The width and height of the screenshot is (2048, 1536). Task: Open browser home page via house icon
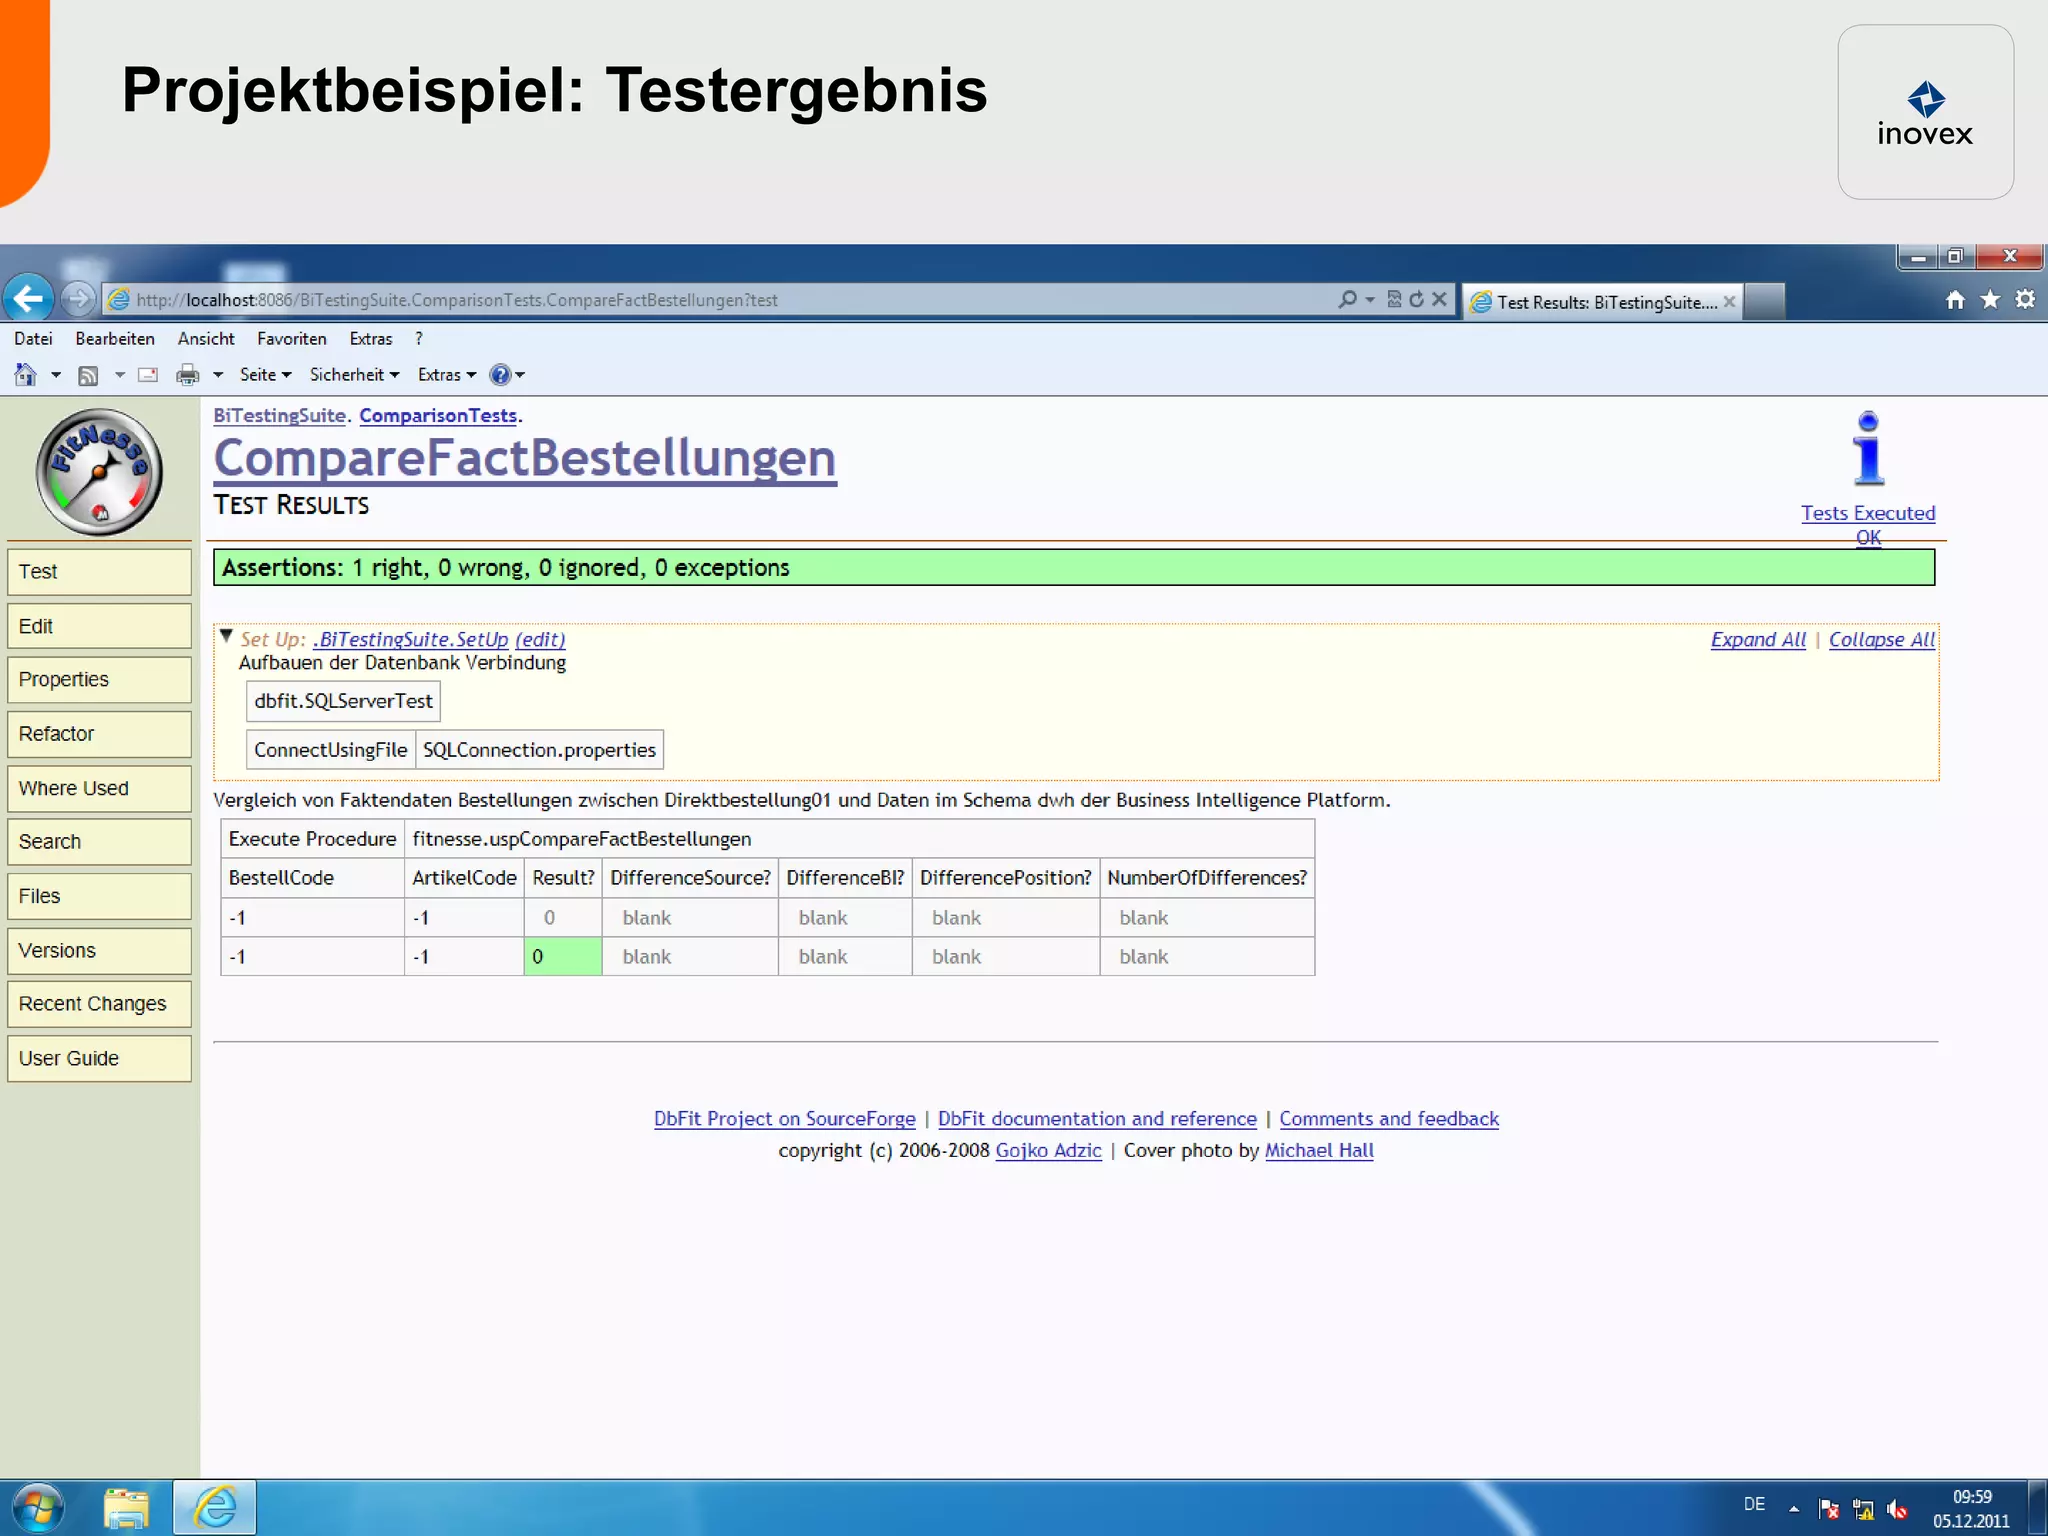tap(1955, 300)
